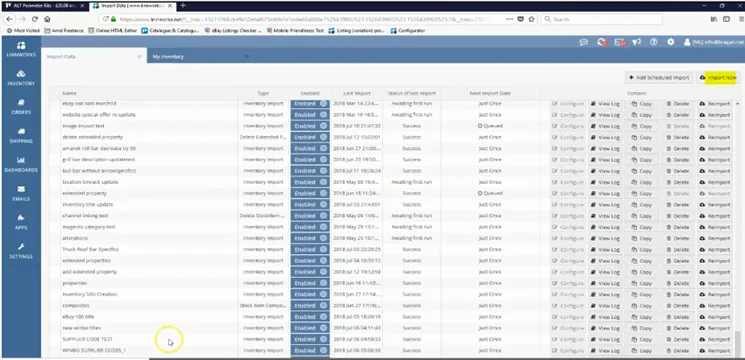Viewport: 745px width, 360px height.
Task: Open the help question mark icon
Action: tap(654, 42)
